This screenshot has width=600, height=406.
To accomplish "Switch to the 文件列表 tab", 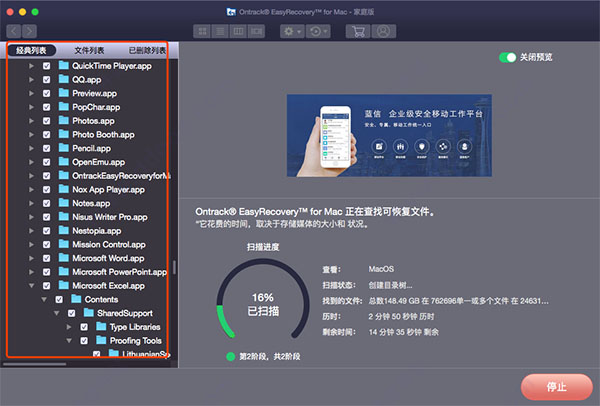I will (89, 50).
